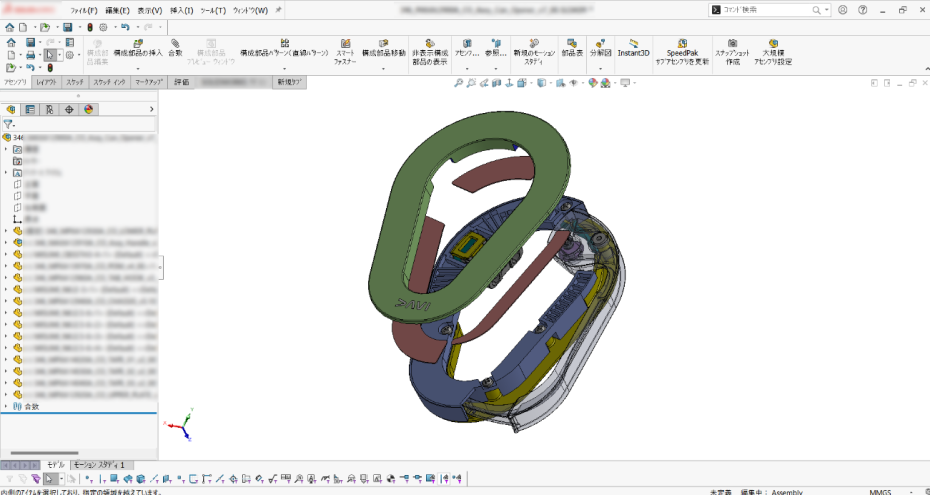This screenshot has height=495, width=930.
Task: Open the スマートファスナー (Smart Fasteners) tool
Action: (x=345, y=51)
